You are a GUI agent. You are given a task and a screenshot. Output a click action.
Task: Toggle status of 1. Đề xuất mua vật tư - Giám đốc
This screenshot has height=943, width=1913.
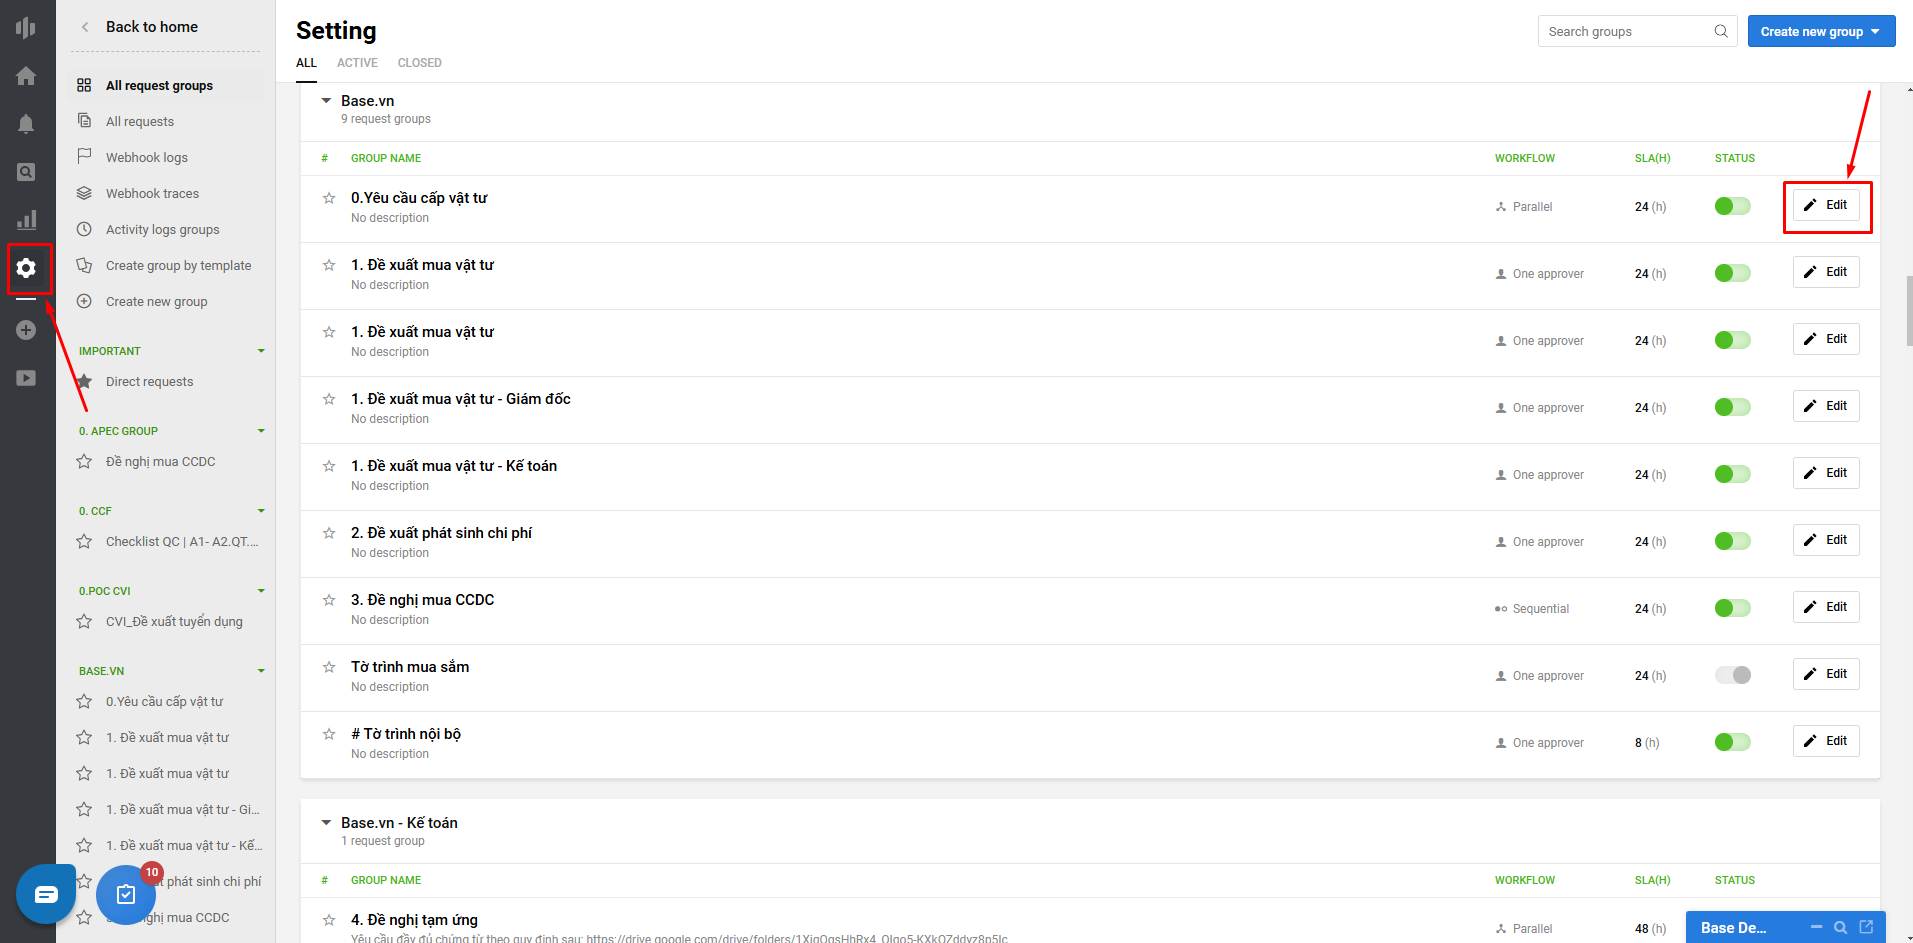coord(1732,407)
